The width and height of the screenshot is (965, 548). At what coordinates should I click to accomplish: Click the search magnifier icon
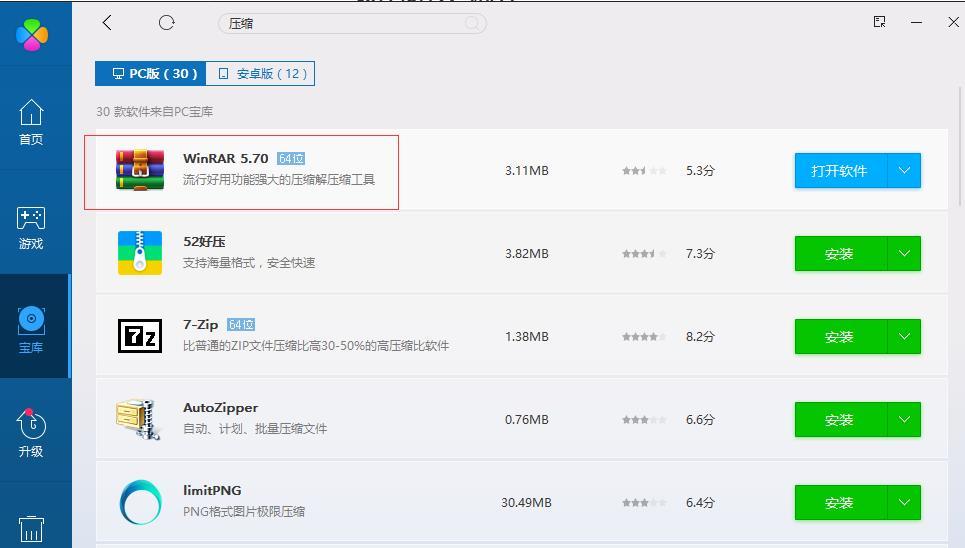point(472,23)
